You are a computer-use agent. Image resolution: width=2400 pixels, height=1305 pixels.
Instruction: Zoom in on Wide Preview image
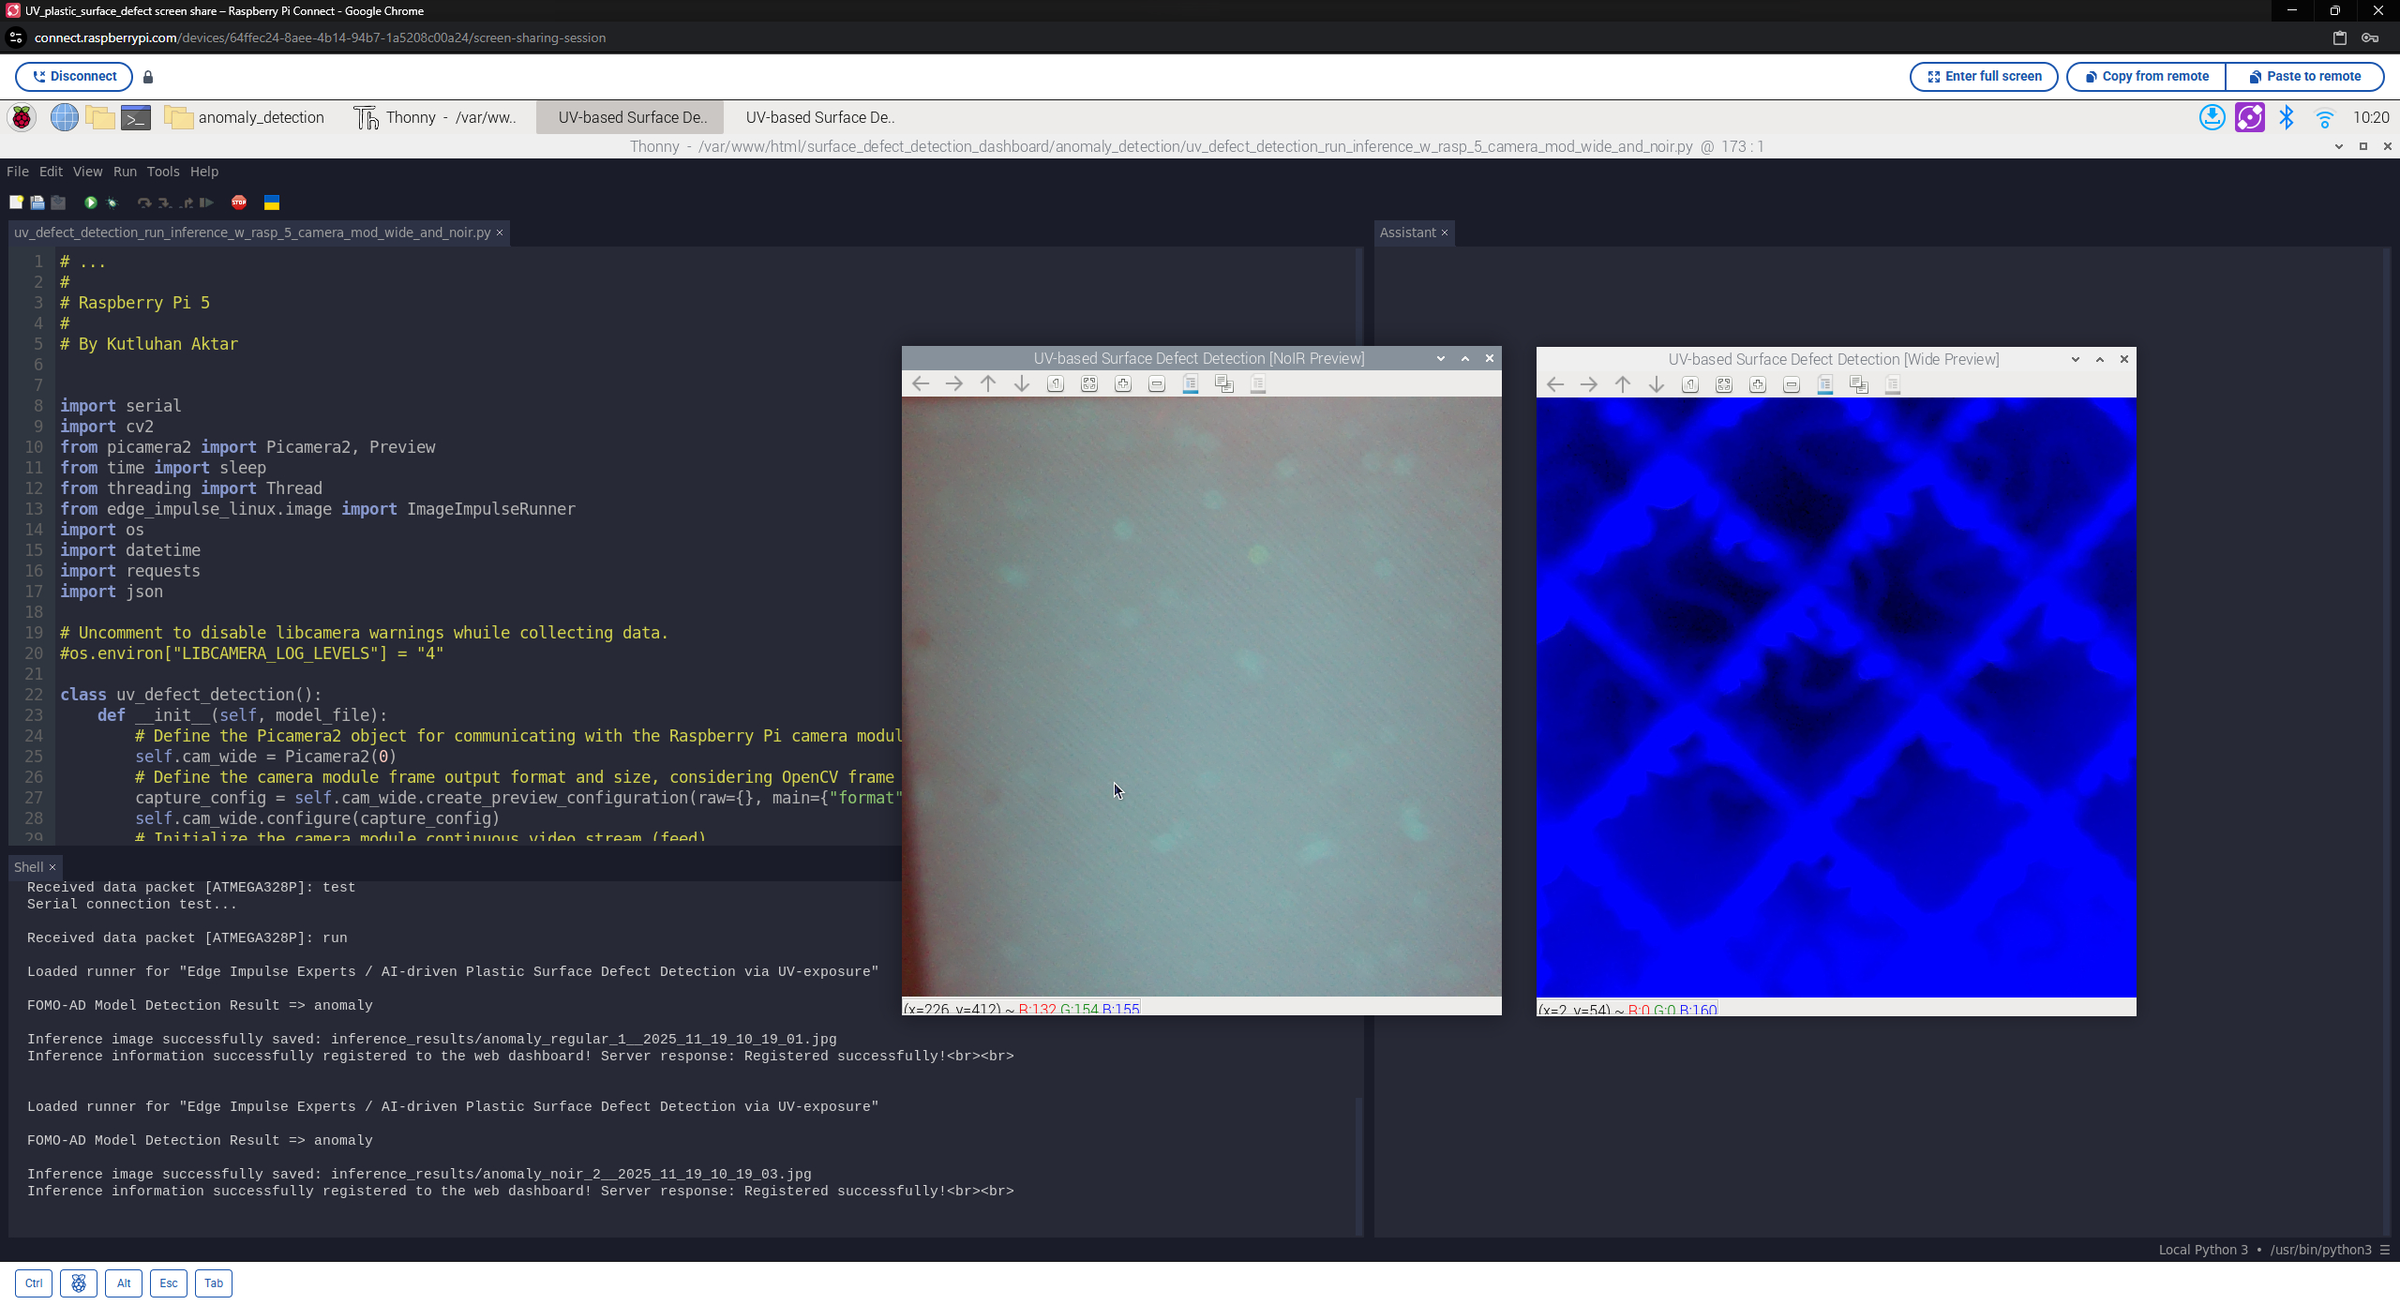1758,385
